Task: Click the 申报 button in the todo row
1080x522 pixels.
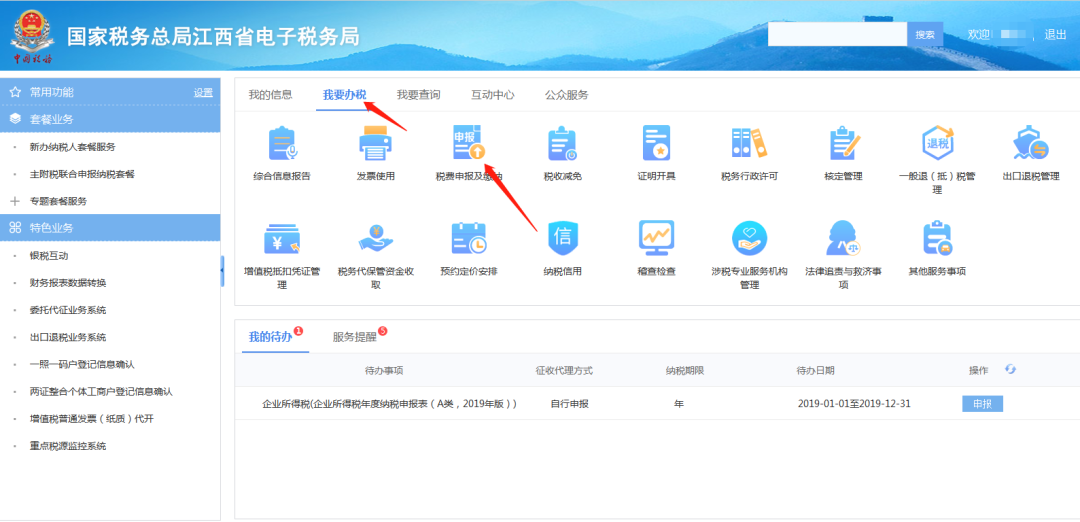Action: [x=982, y=404]
